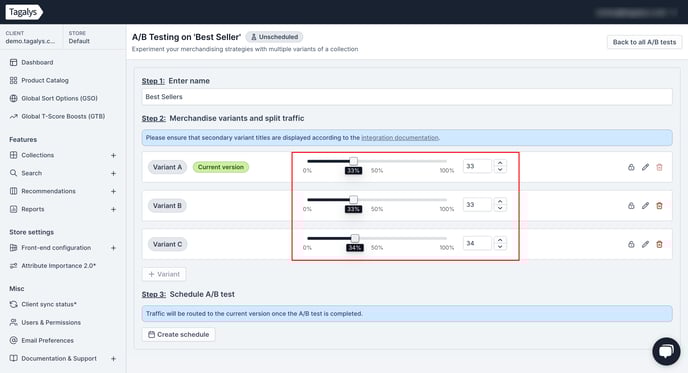Expand Front-end configuration plus button
This screenshot has width=688, height=373.
113,248
